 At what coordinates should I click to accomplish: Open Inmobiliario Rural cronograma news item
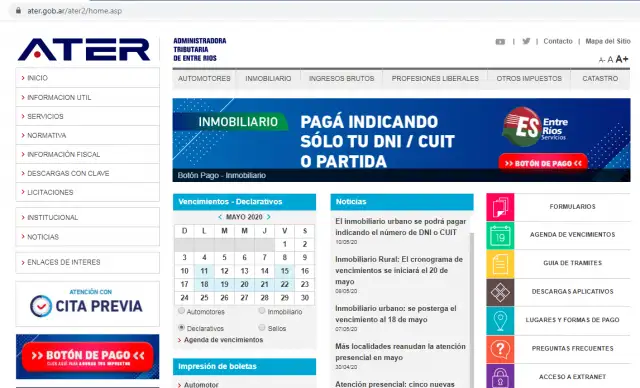pos(399,270)
